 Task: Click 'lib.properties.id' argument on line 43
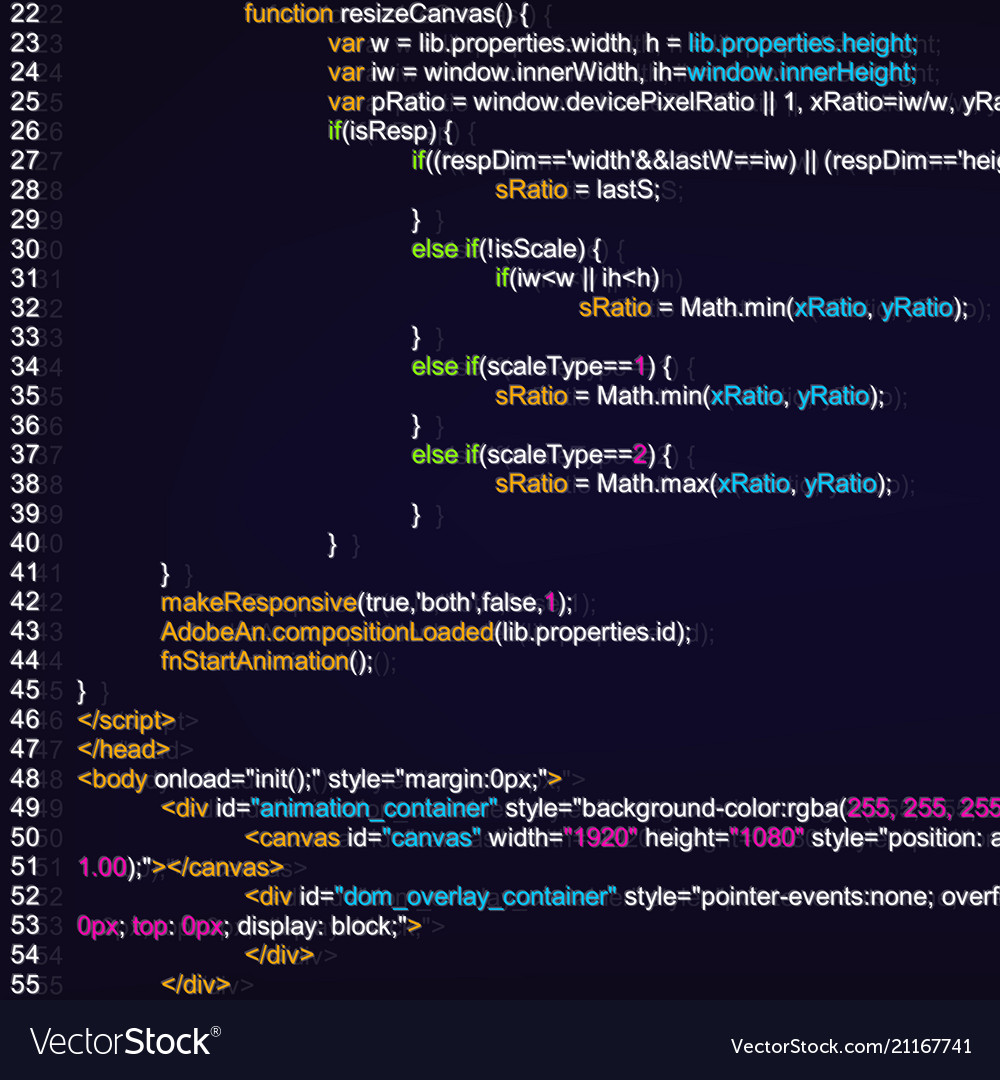(589, 632)
